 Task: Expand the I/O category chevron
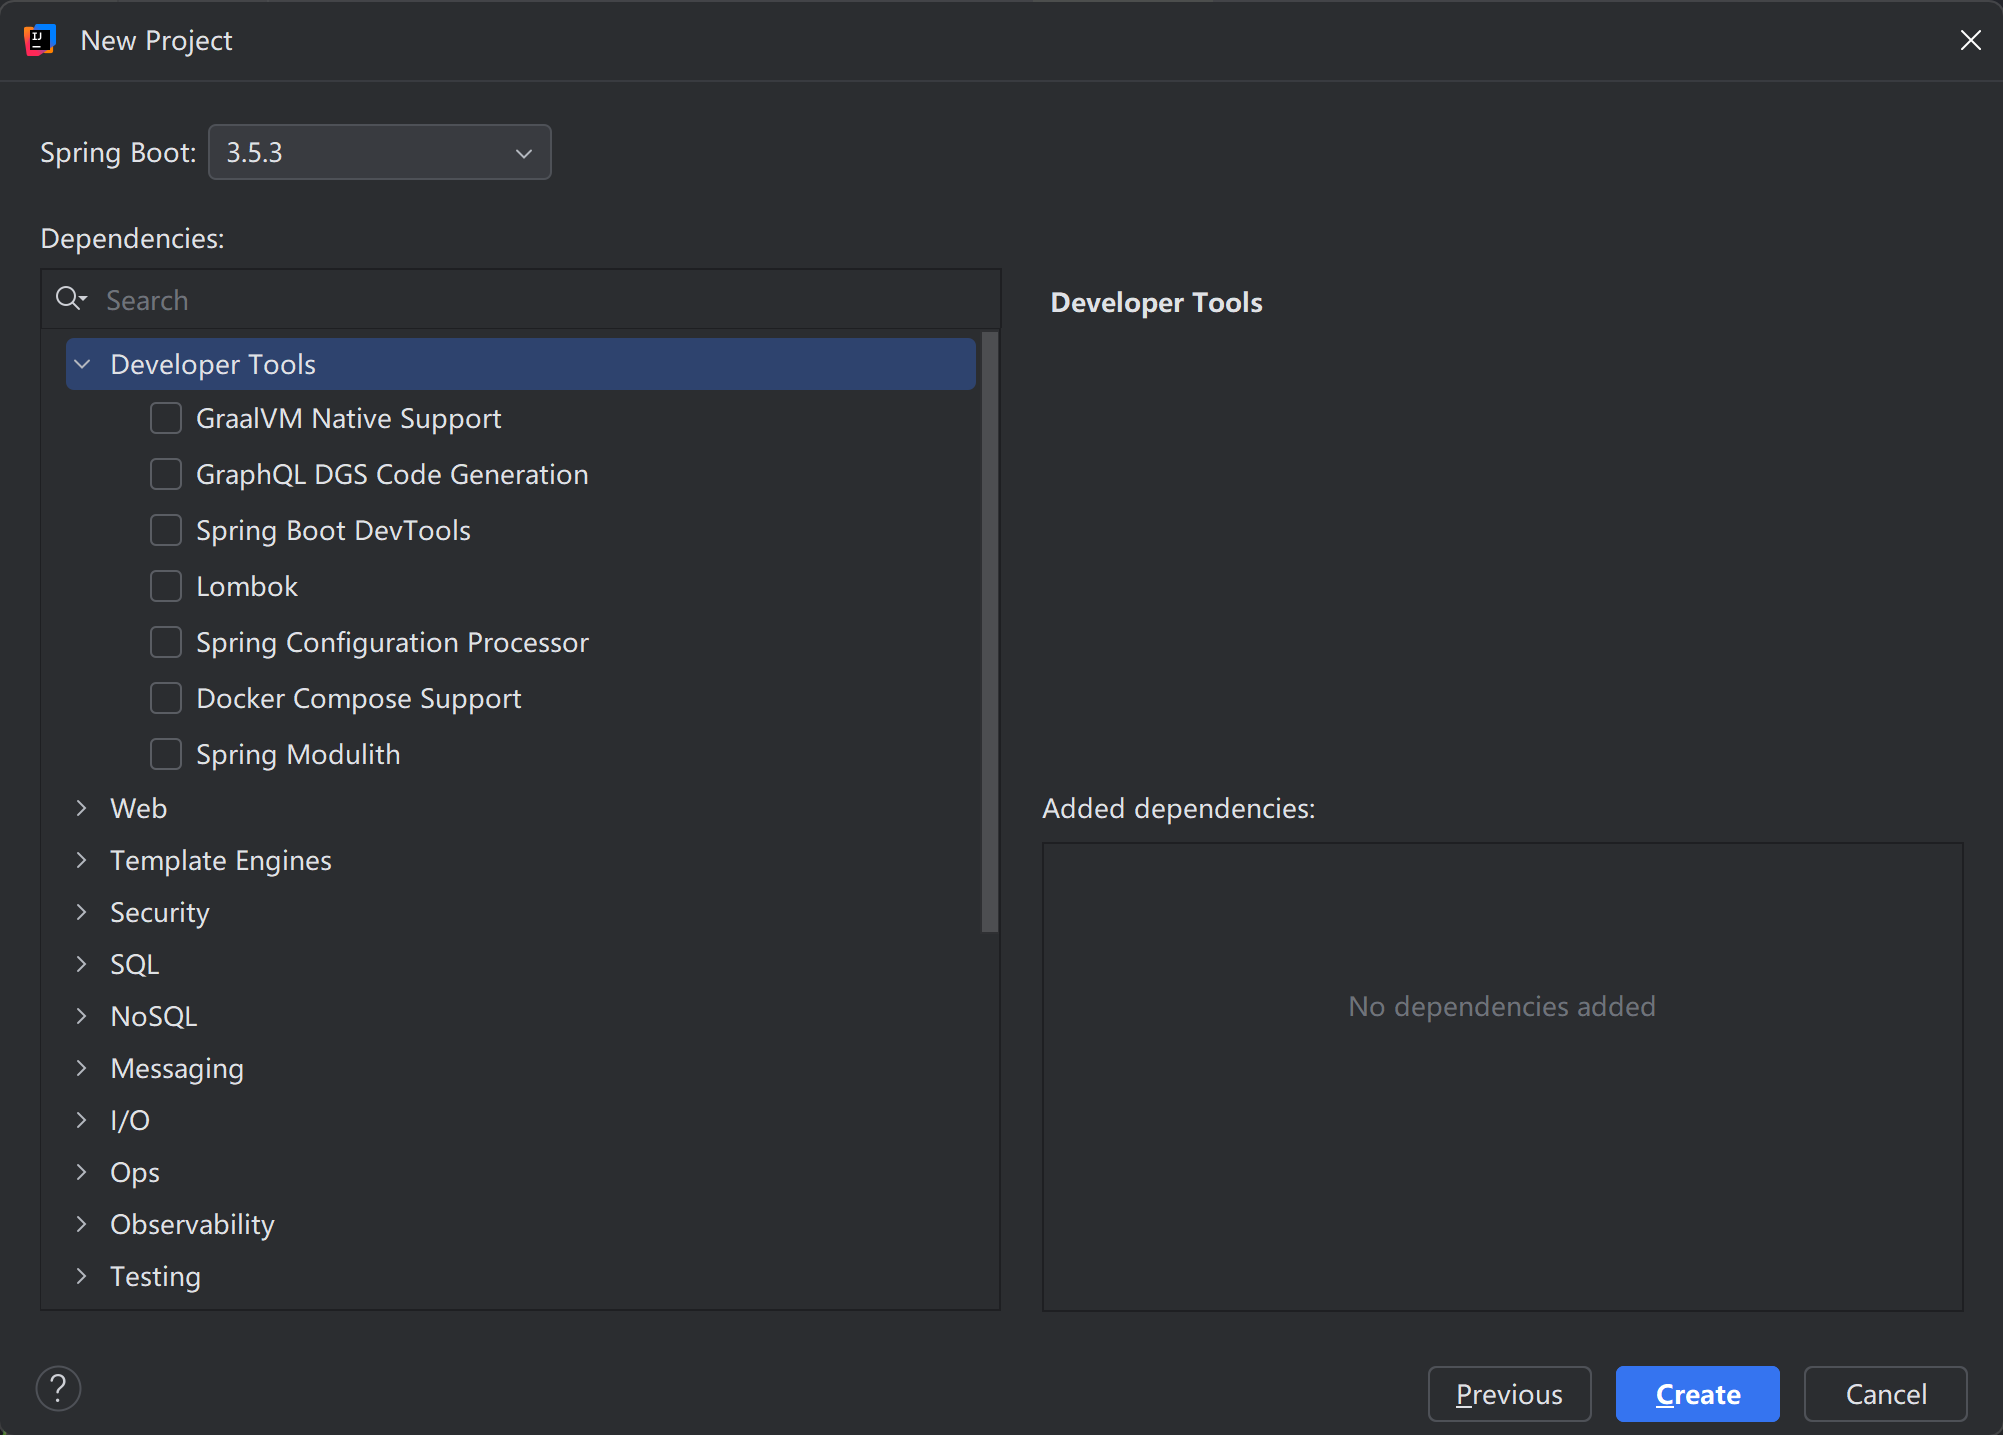(x=82, y=1120)
